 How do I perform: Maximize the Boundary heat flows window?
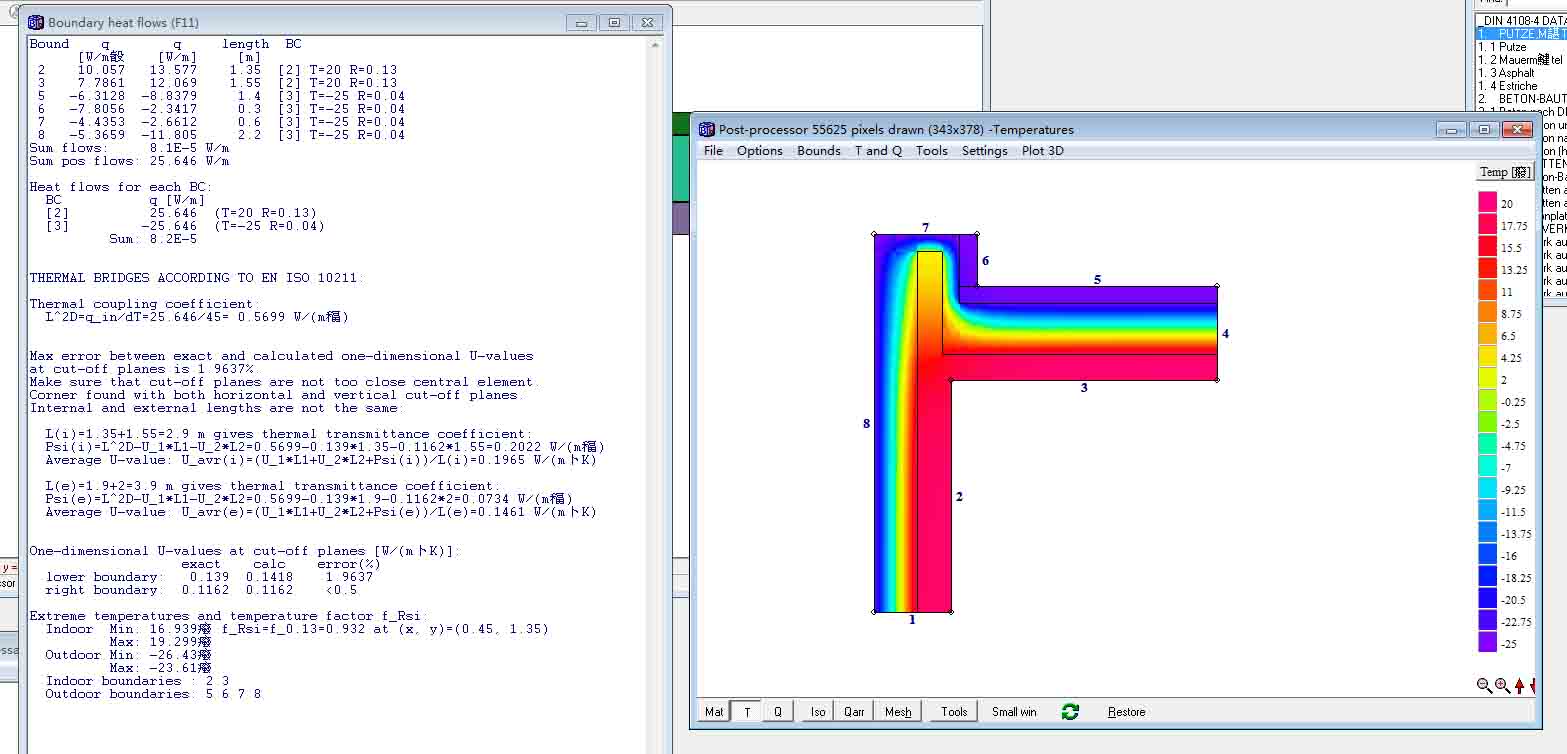[614, 22]
